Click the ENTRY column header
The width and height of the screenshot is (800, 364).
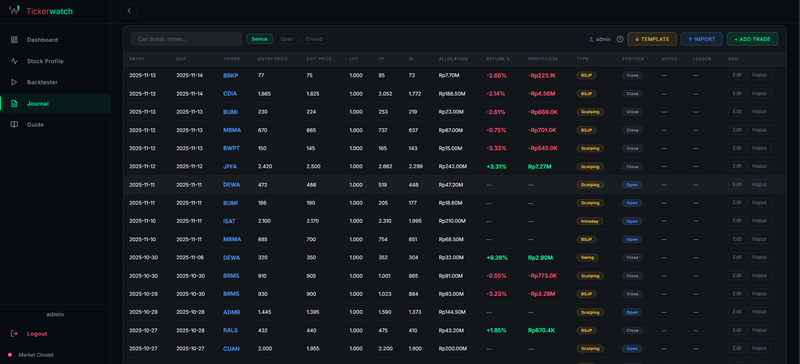136,59
